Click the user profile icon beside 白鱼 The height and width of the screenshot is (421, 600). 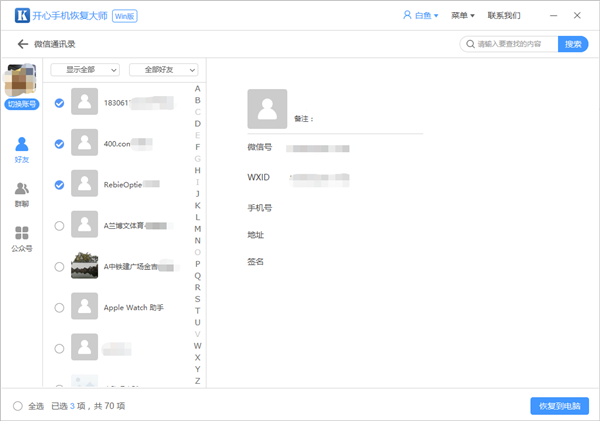coord(407,15)
